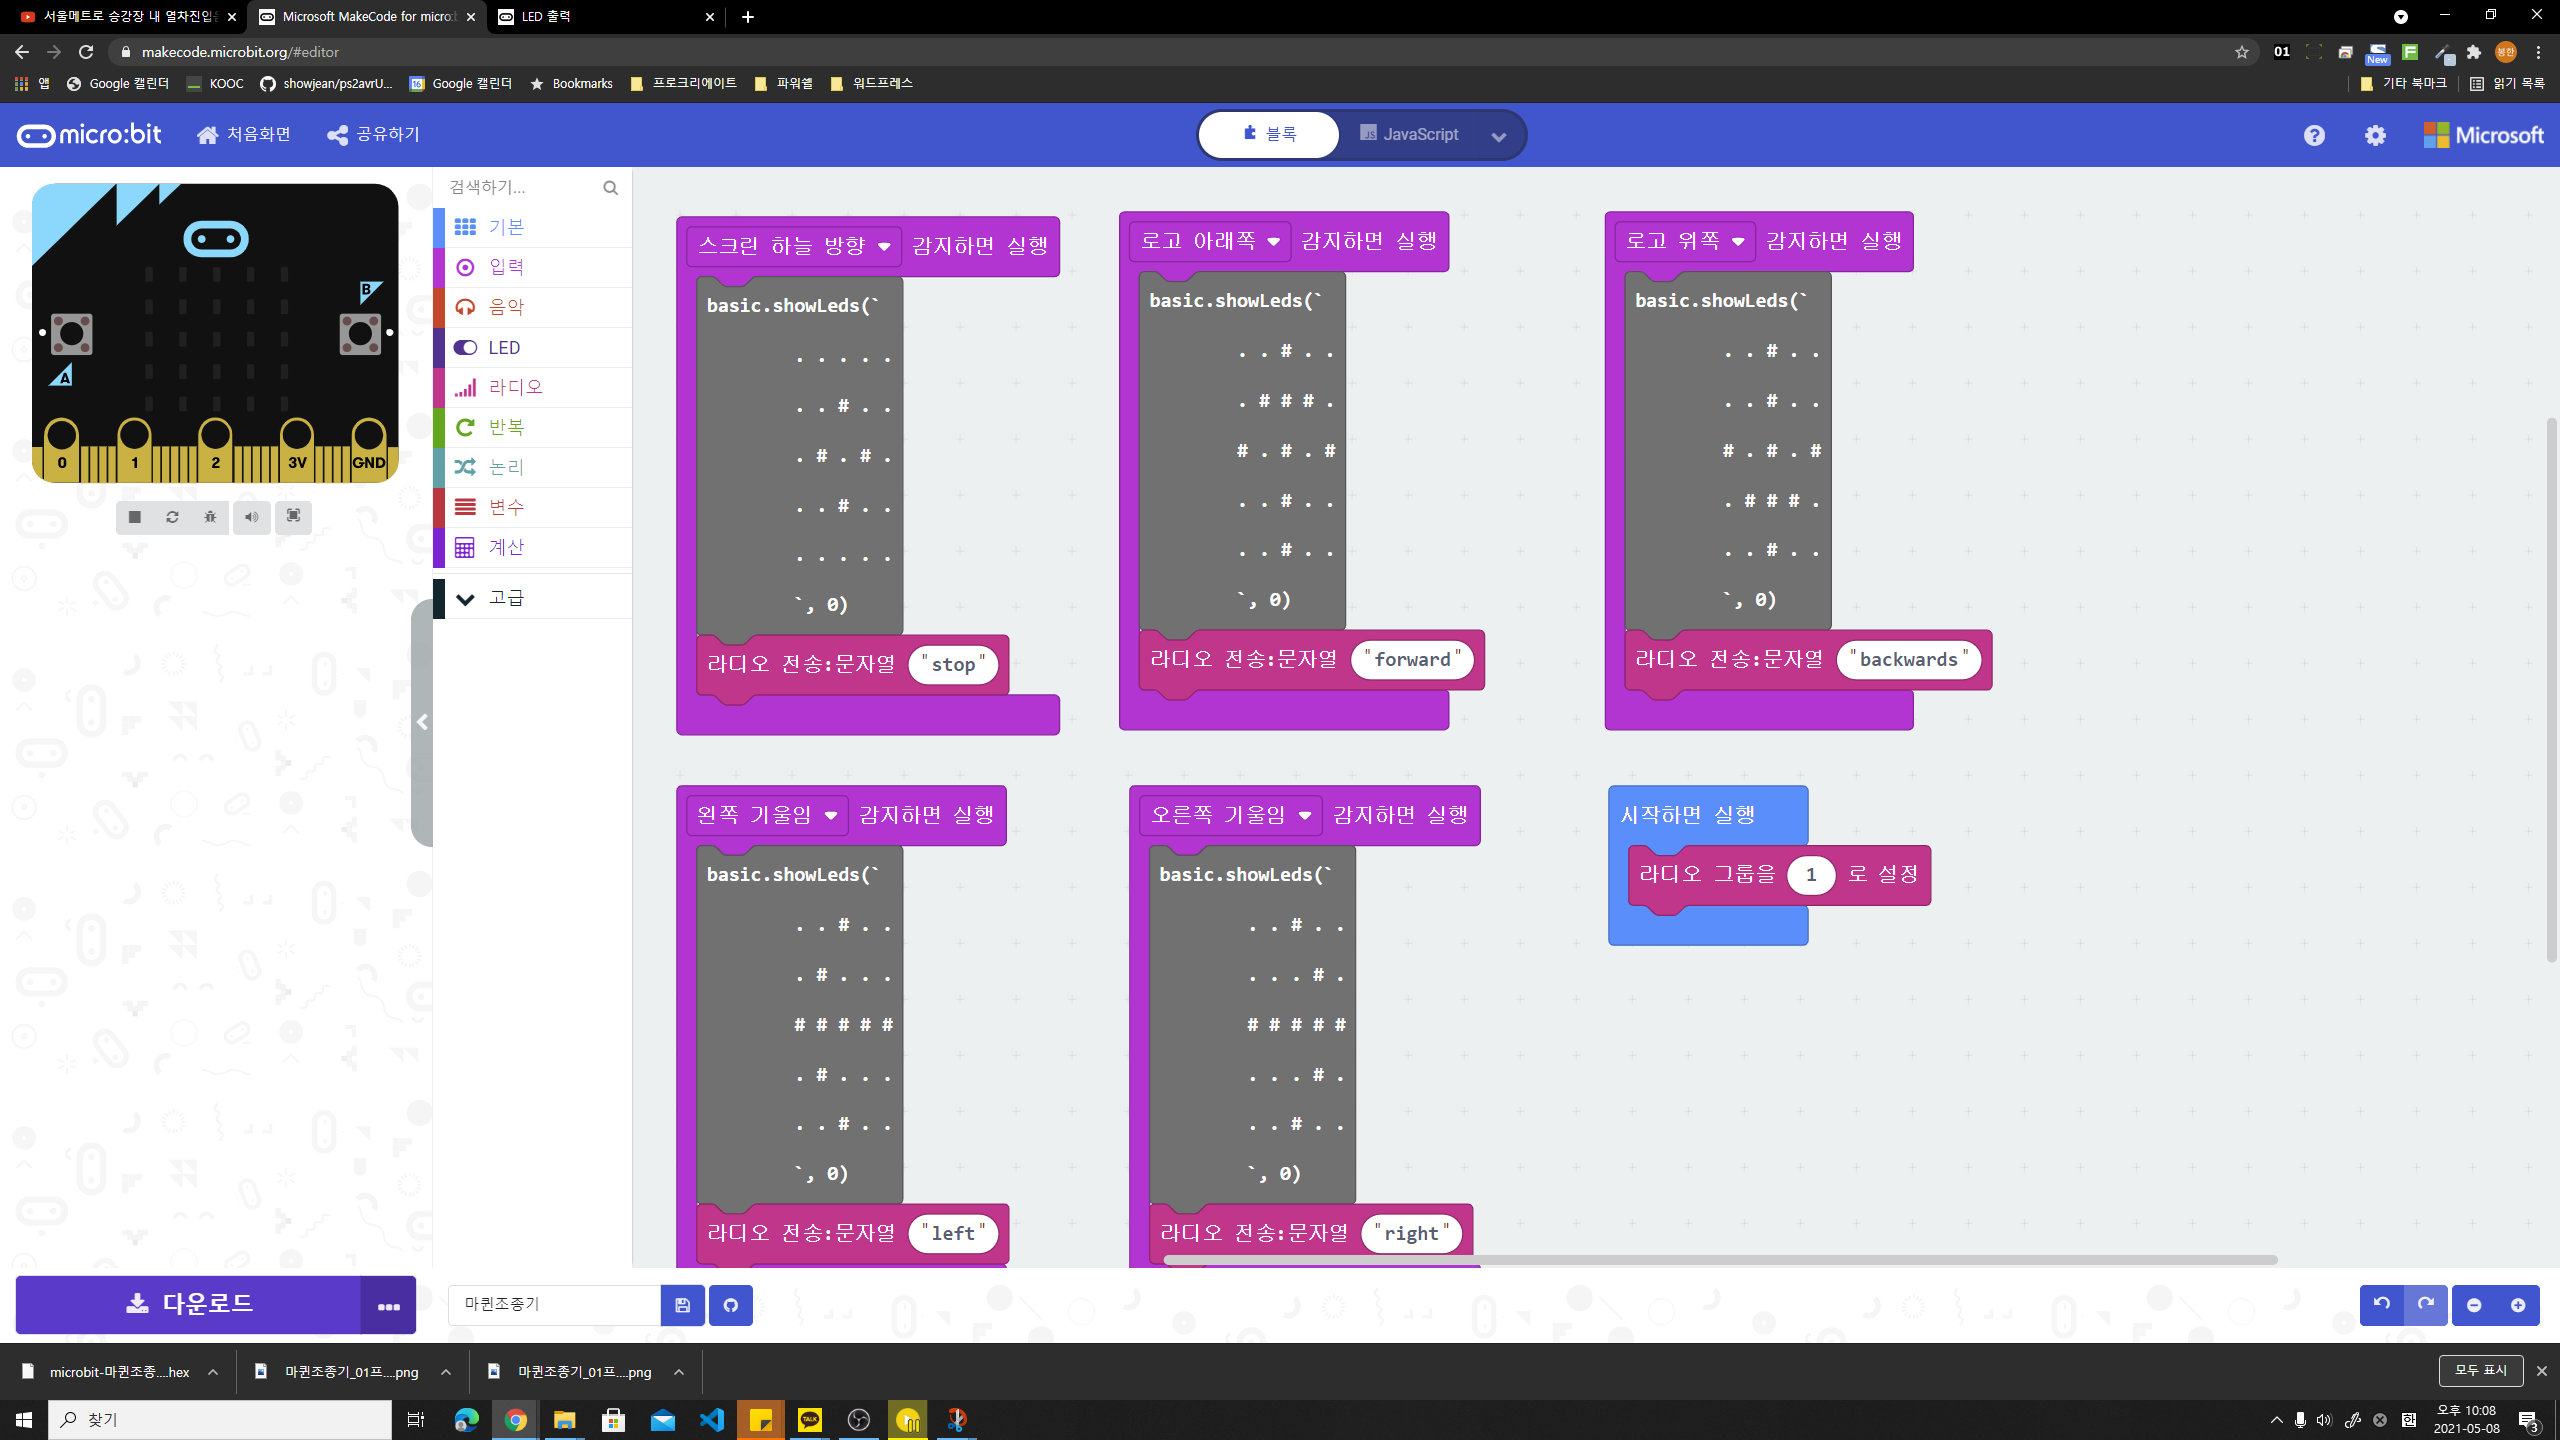
Task: Switch to the JavaScript editor tab
Action: point(1410,134)
